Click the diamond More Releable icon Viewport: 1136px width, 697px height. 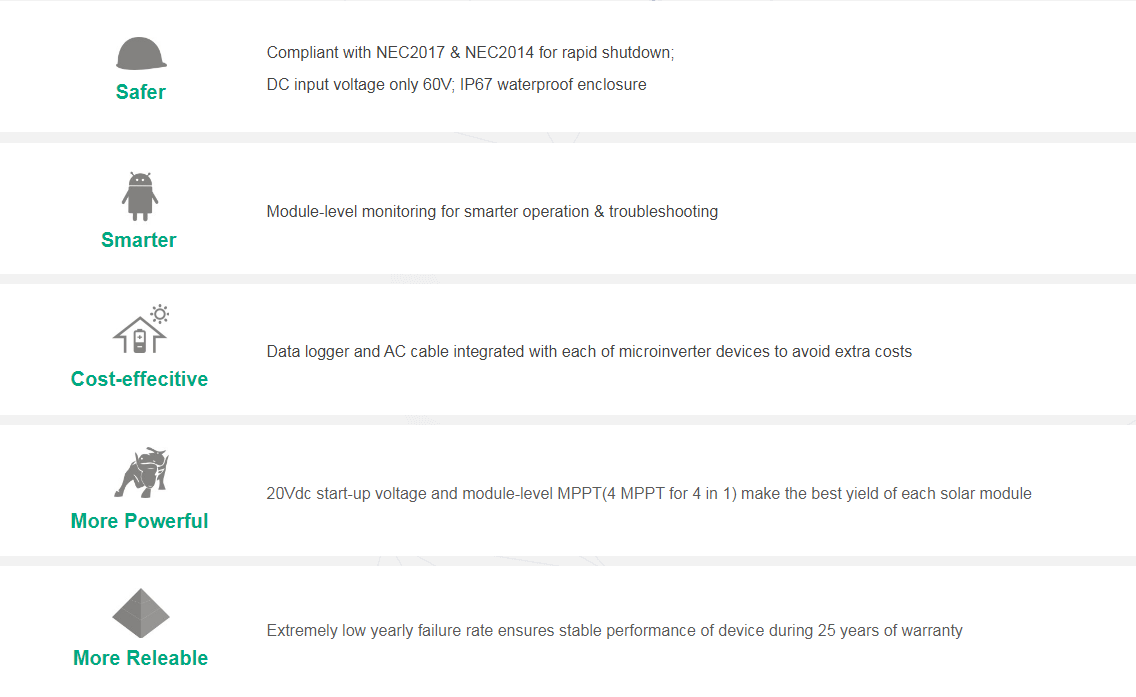click(x=141, y=613)
